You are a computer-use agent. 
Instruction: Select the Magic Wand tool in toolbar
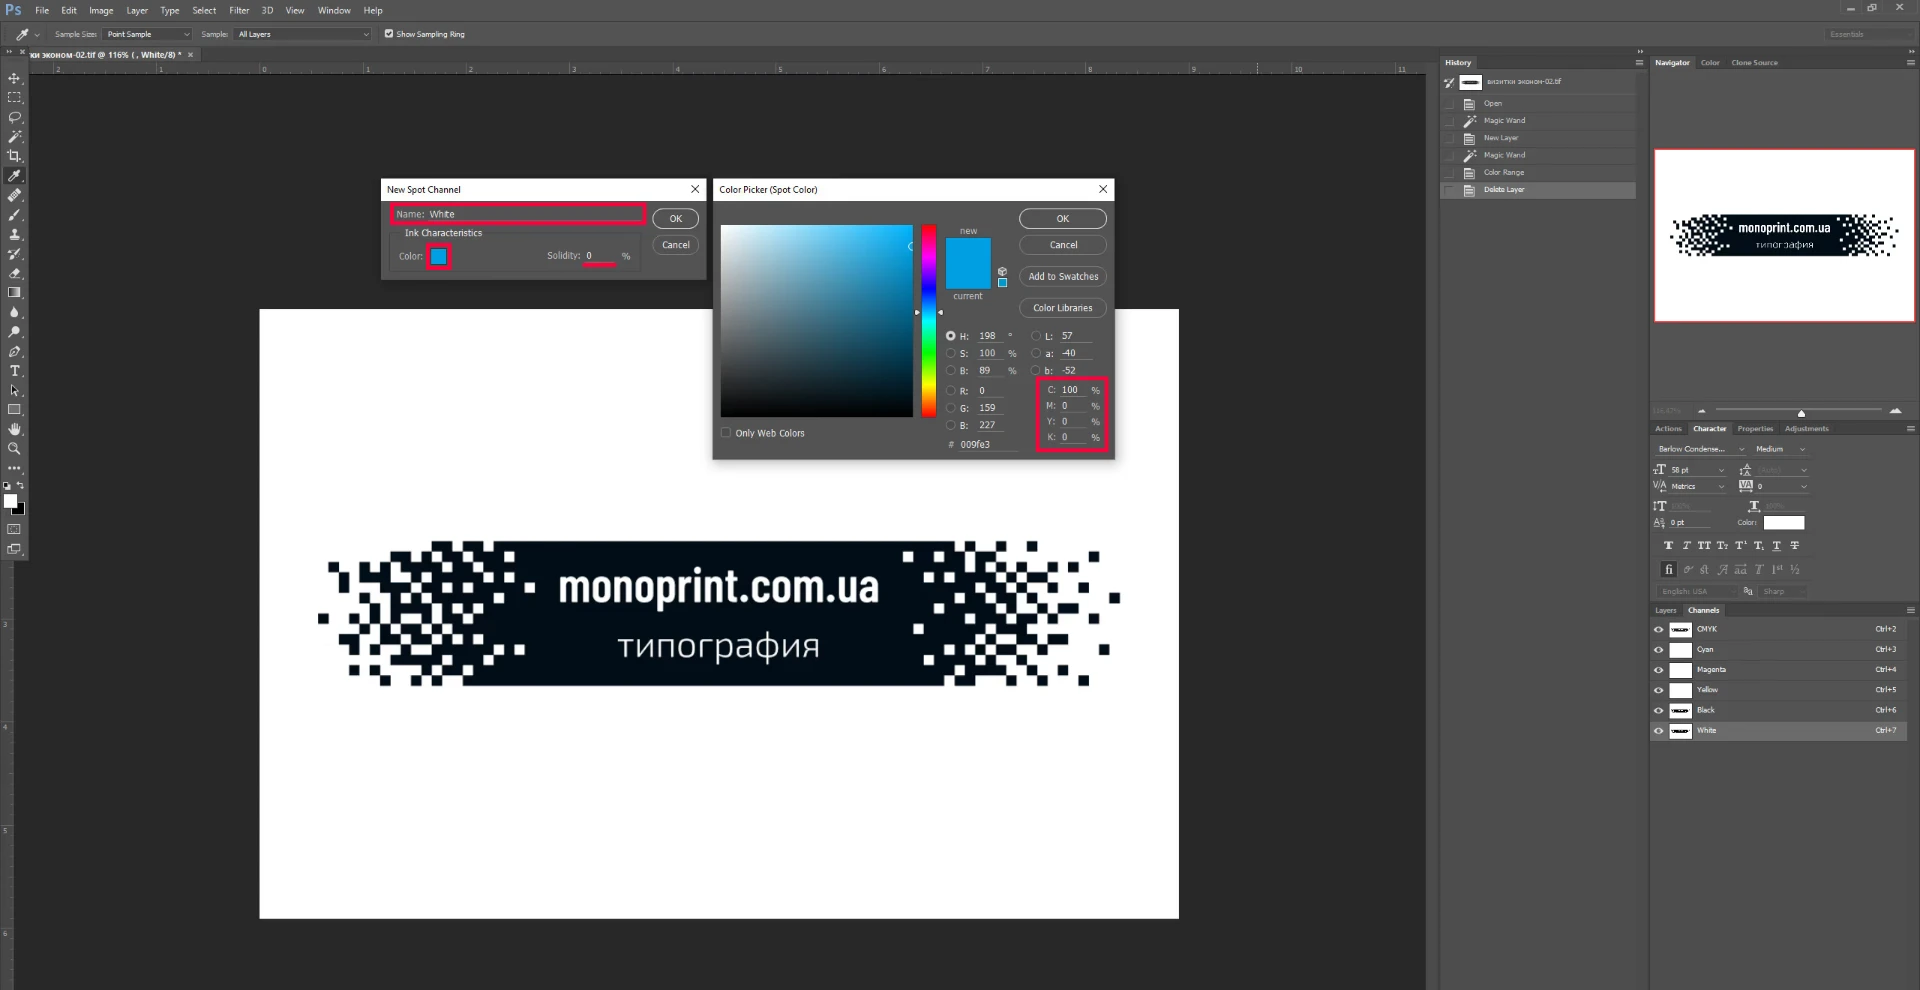(x=14, y=137)
